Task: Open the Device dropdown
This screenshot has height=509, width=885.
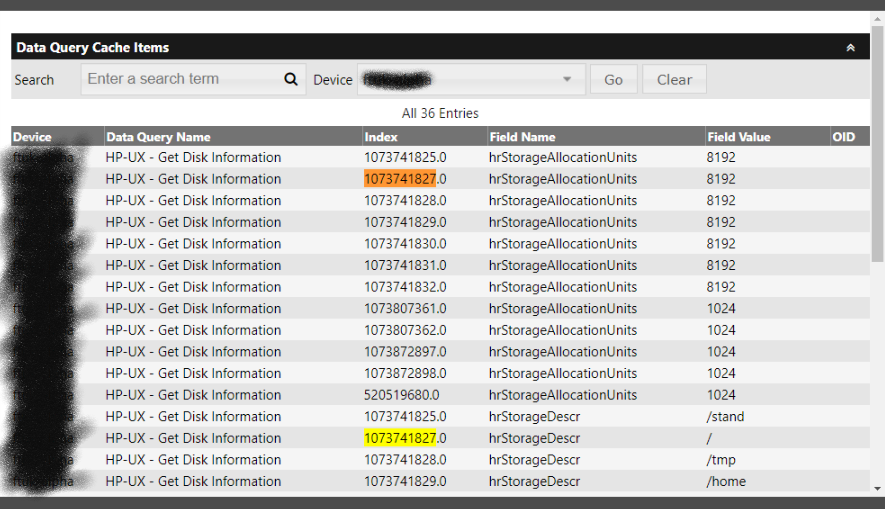Action: click(471, 80)
